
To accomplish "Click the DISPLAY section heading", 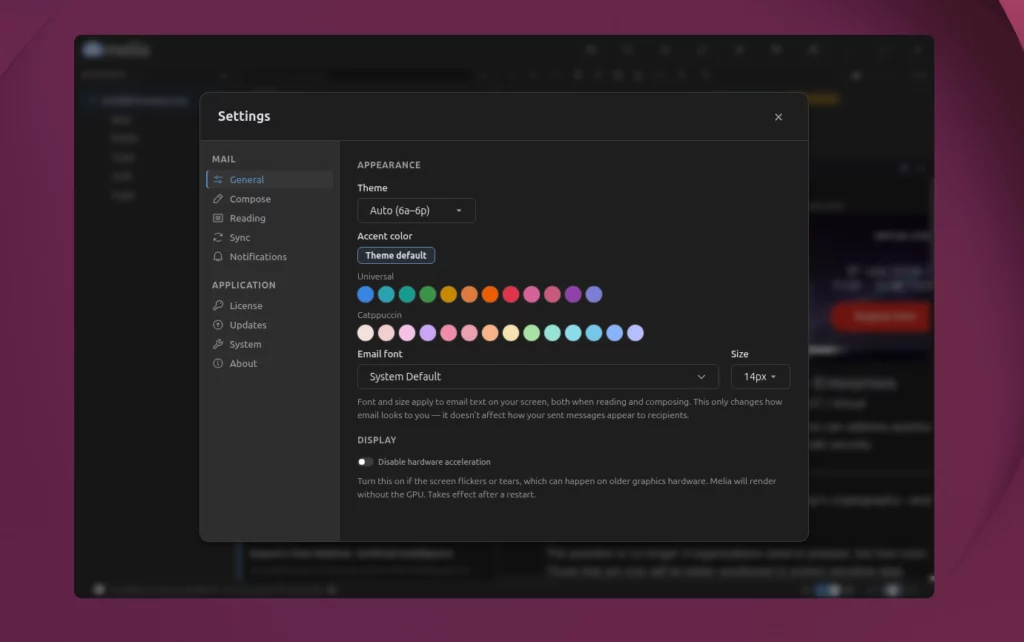I will (x=377, y=440).
